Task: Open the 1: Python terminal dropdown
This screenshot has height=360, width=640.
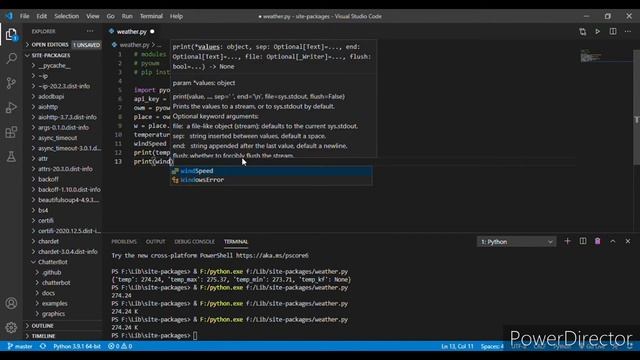Action: [x=516, y=242]
